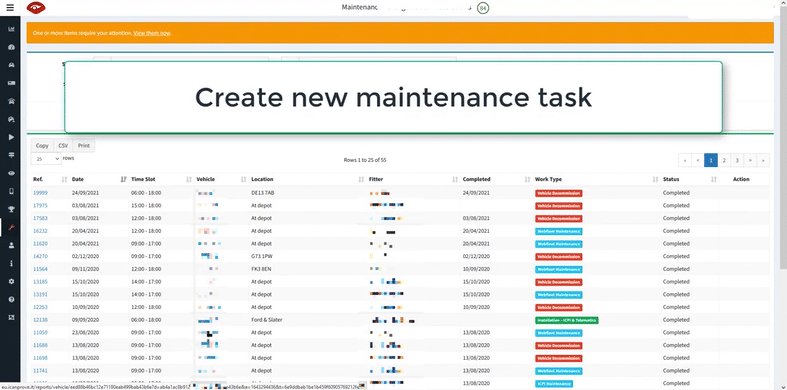Open the bar chart reports sidebar icon
Screen dimensions: 787x390
11,29
